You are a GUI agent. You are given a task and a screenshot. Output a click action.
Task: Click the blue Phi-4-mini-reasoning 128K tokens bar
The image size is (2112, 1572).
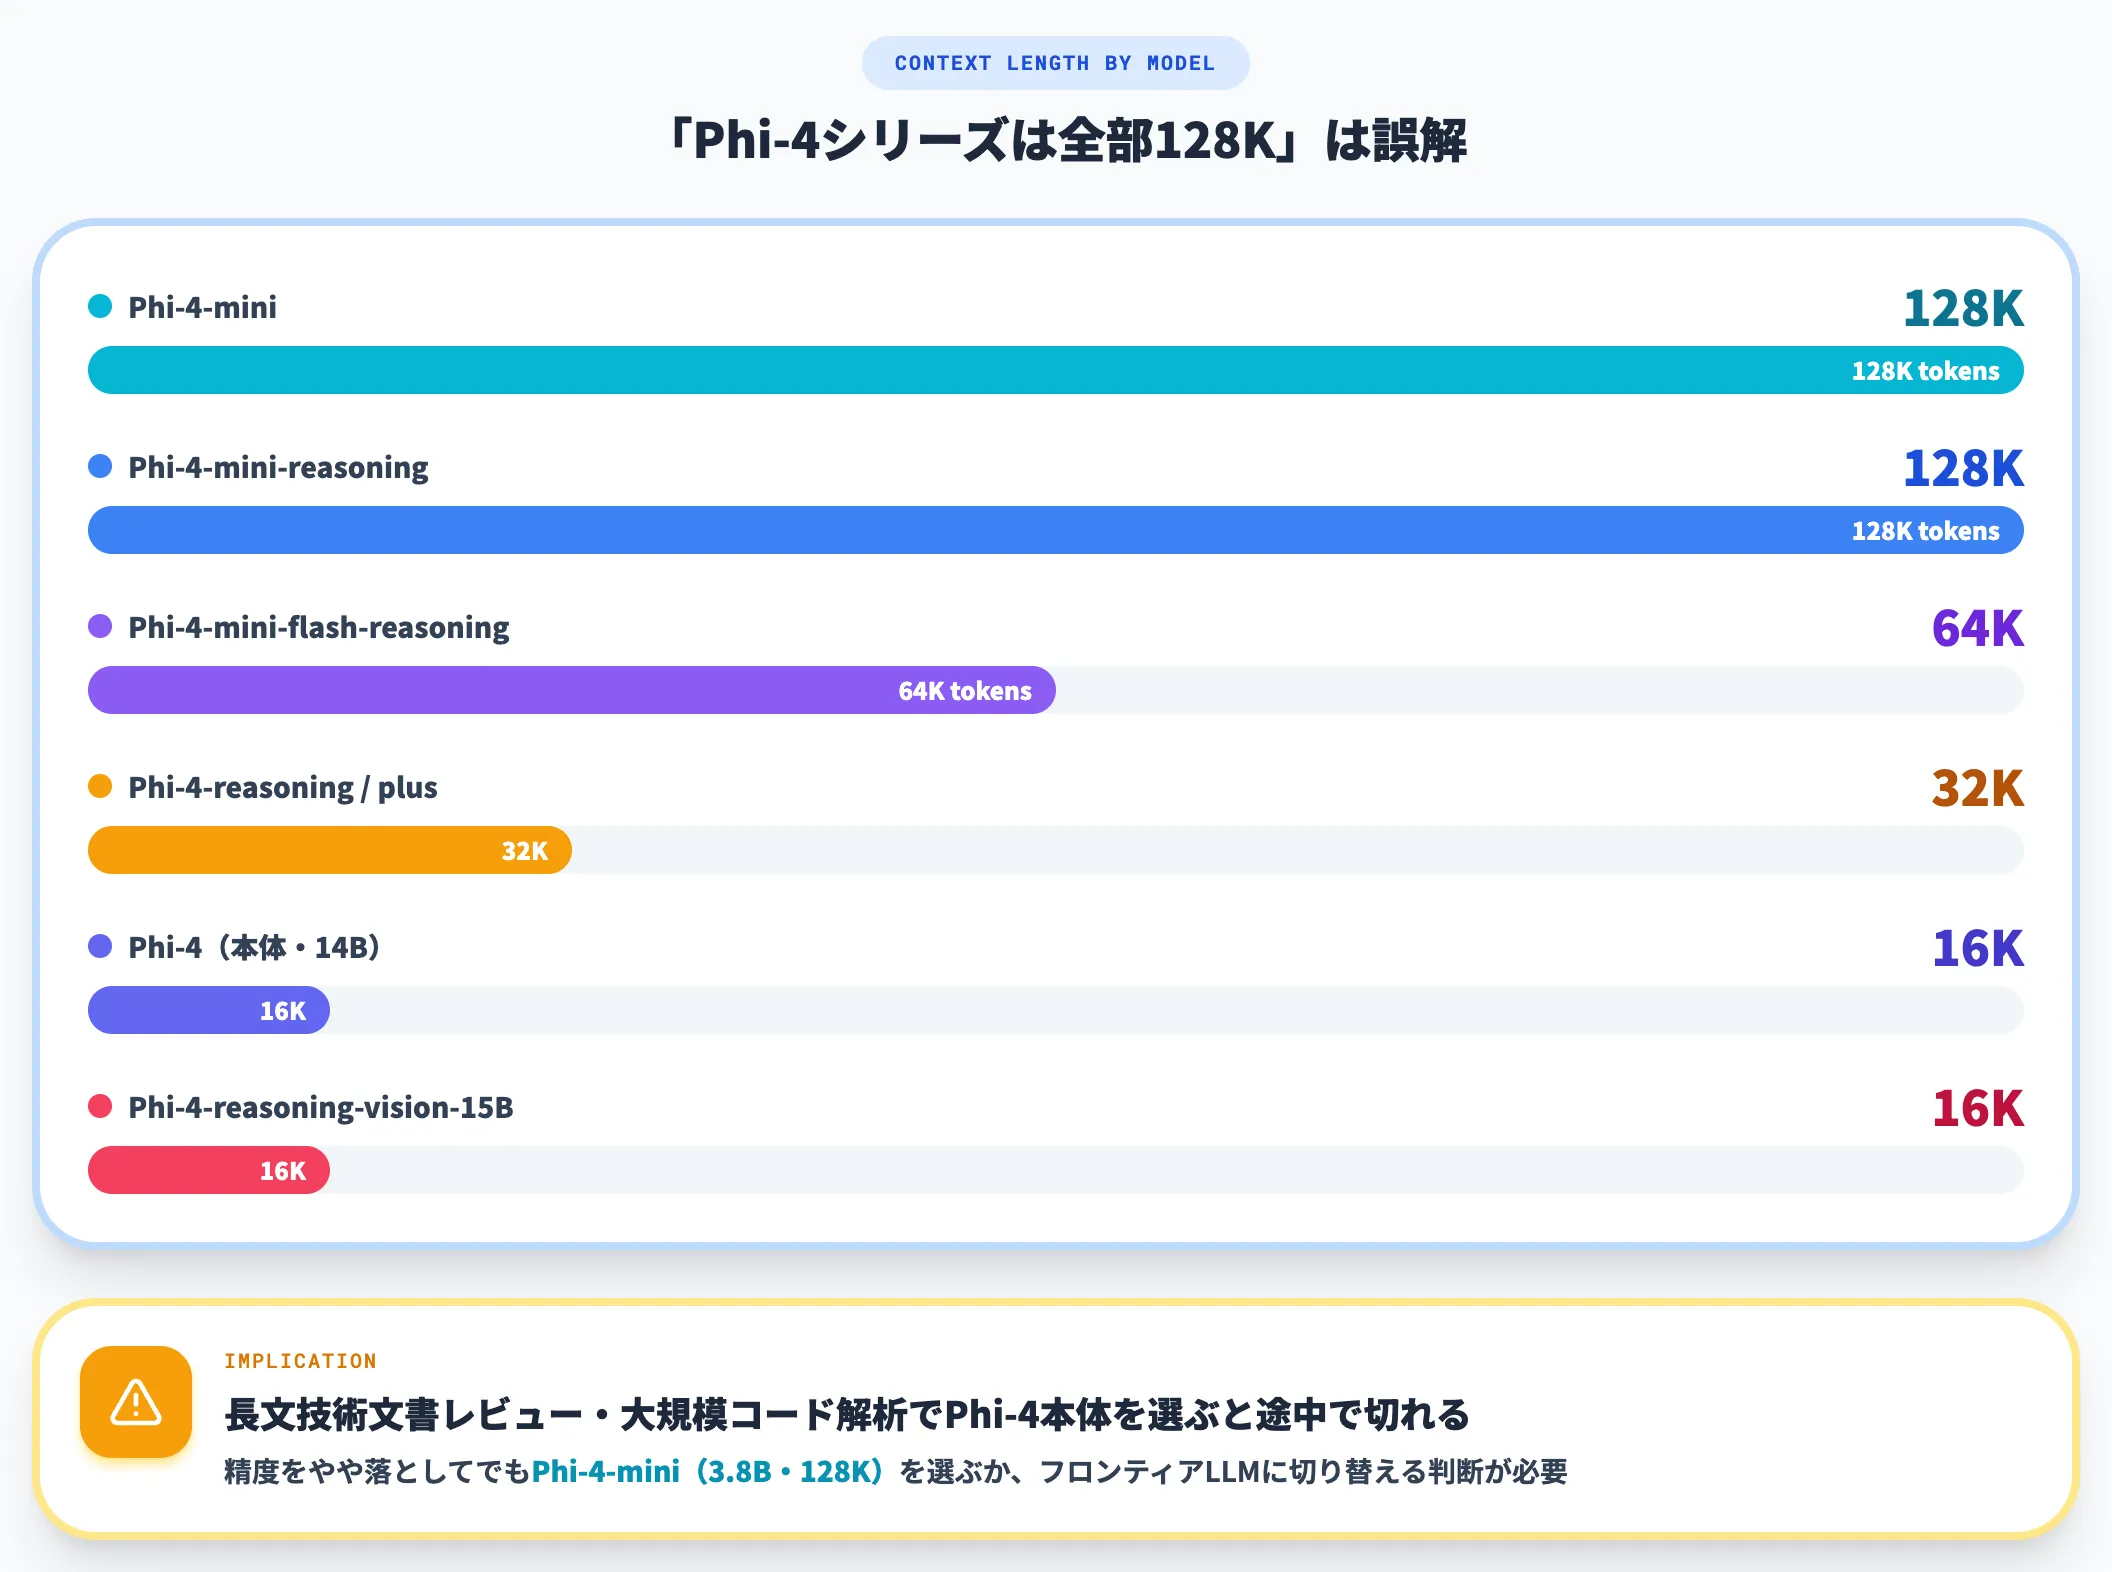click(1056, 530)
